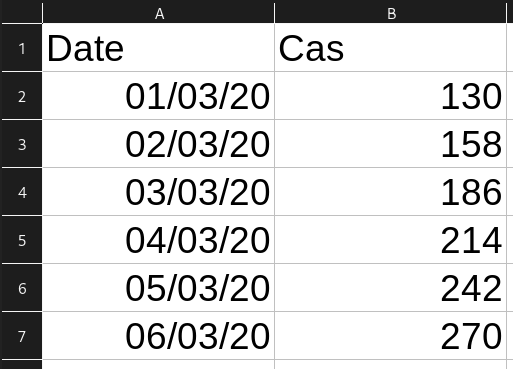Screen dimensions: 513x369
Task: Select column B header
Action: point(391,13)
